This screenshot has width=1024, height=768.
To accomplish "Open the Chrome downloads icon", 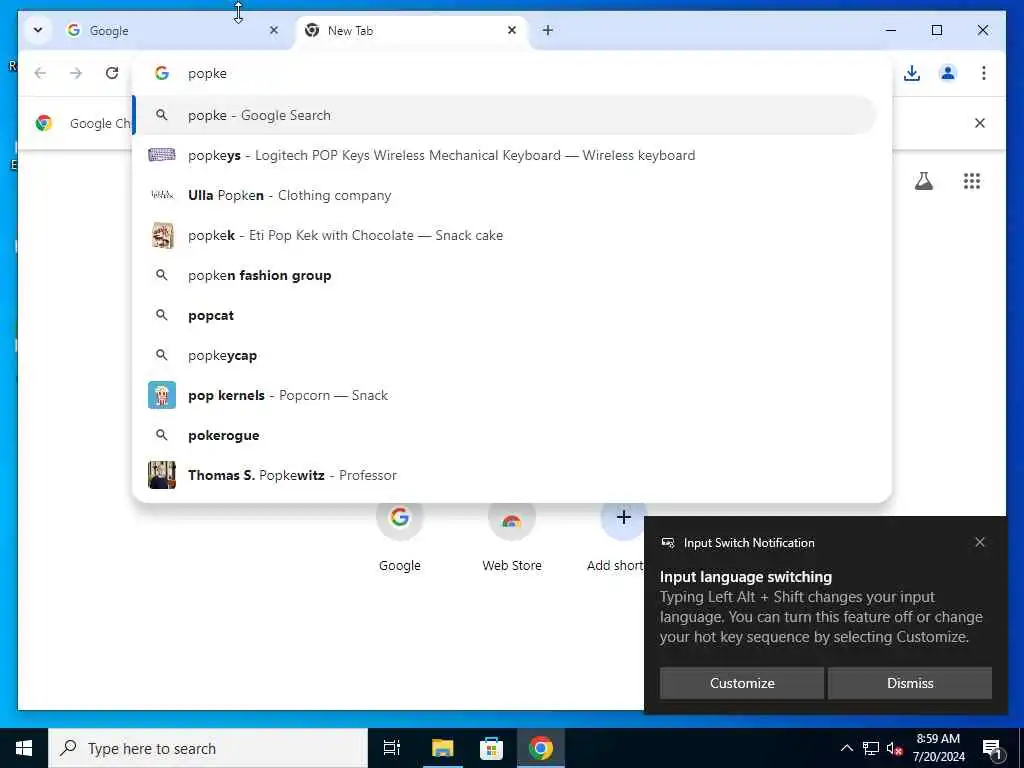I will click(912, 73).
